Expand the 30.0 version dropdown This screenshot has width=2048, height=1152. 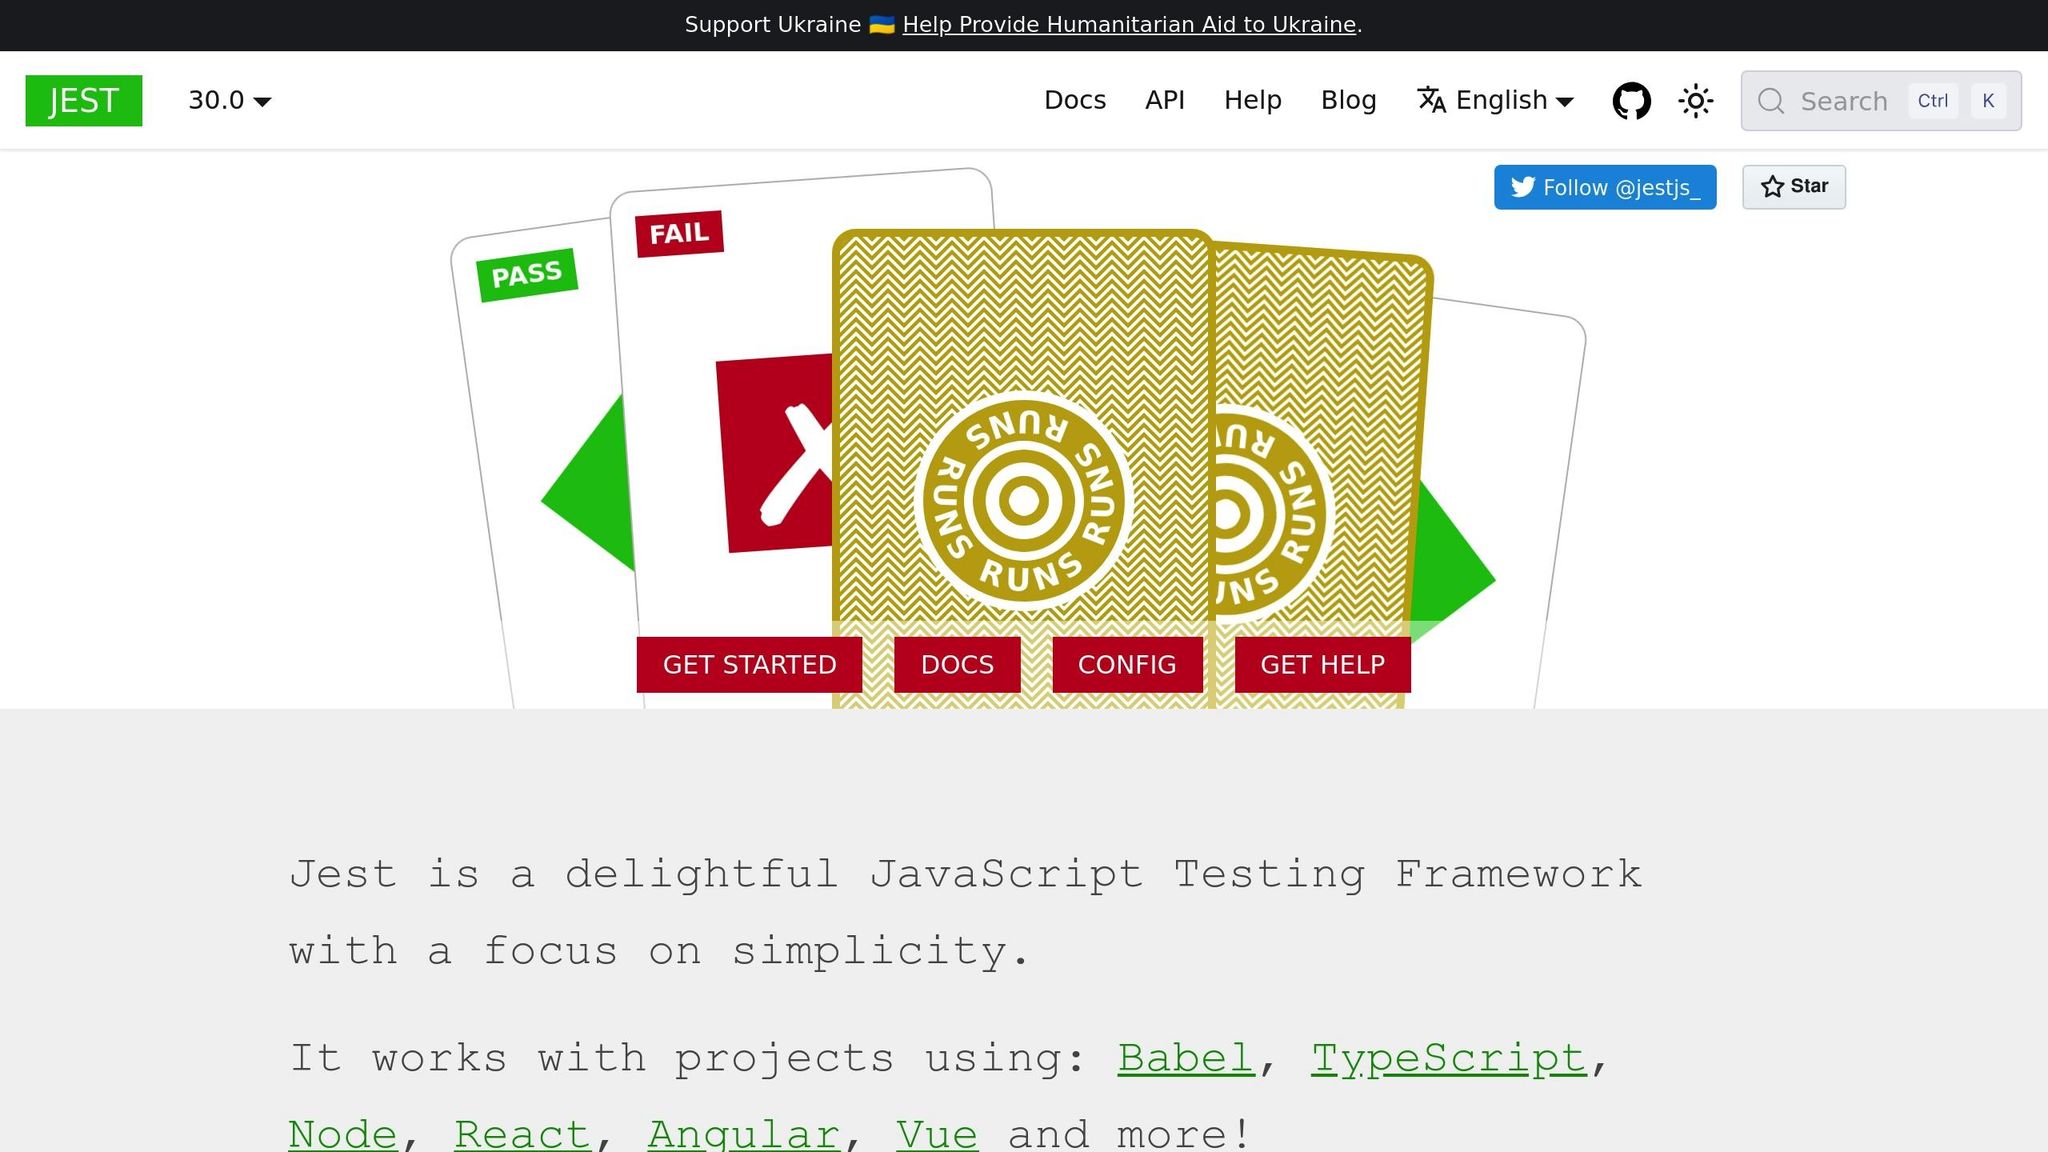[229, 101]
